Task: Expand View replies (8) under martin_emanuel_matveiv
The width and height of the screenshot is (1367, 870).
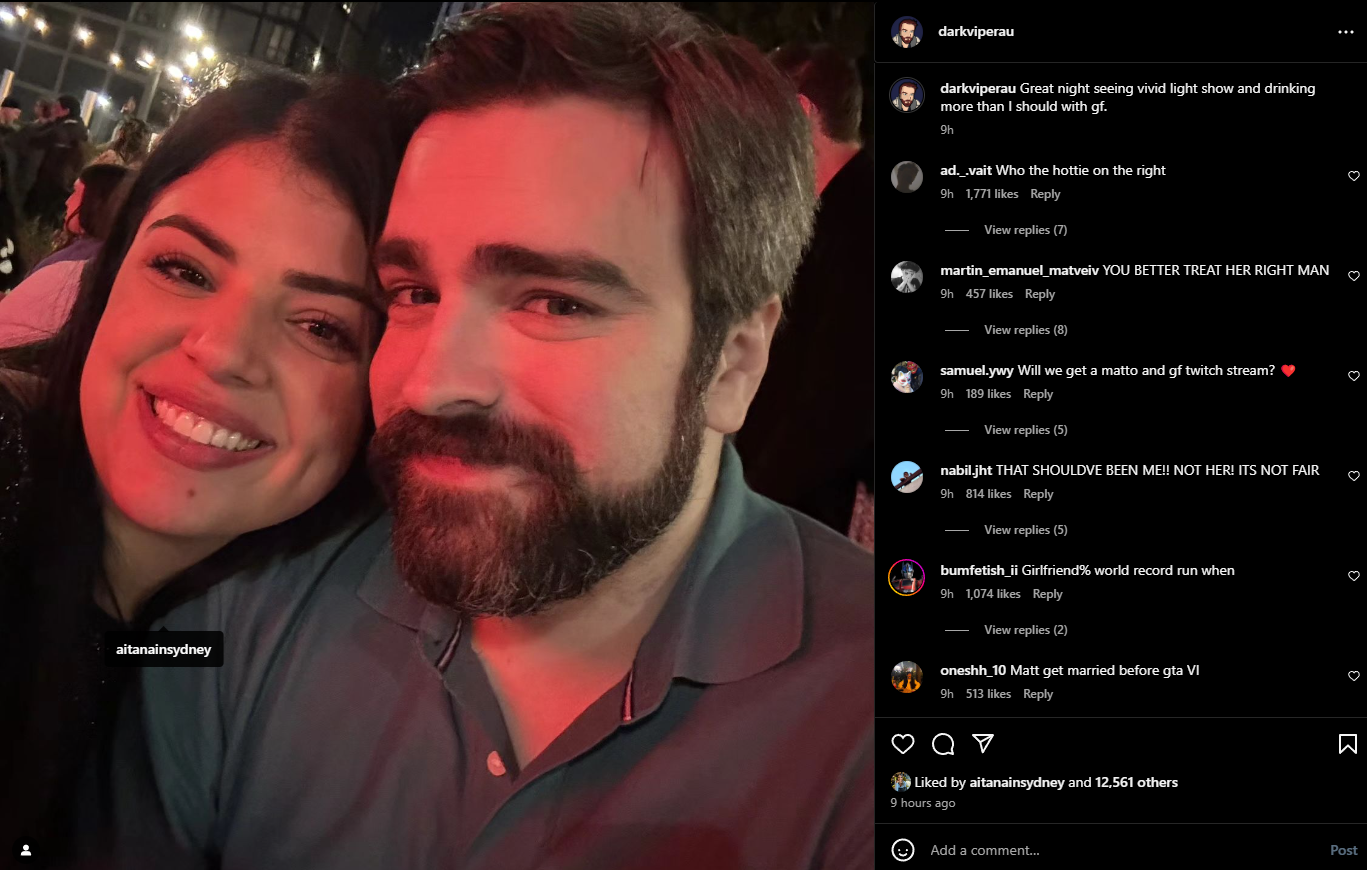Action: click(1025, 330)
